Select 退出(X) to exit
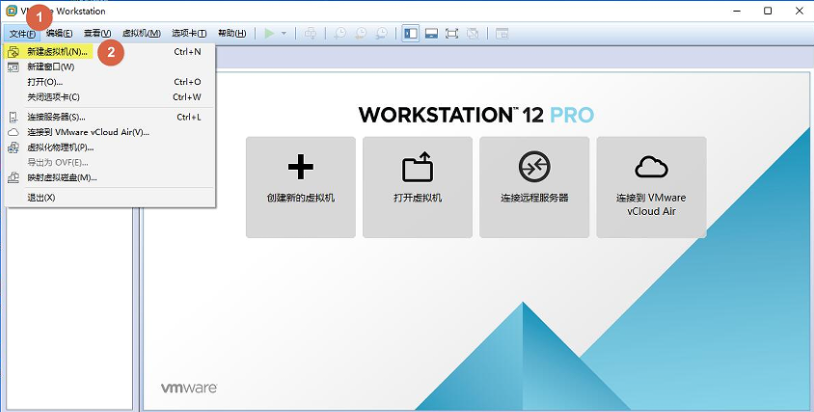This screenshot has width=814, height=412. coord(110,198)
